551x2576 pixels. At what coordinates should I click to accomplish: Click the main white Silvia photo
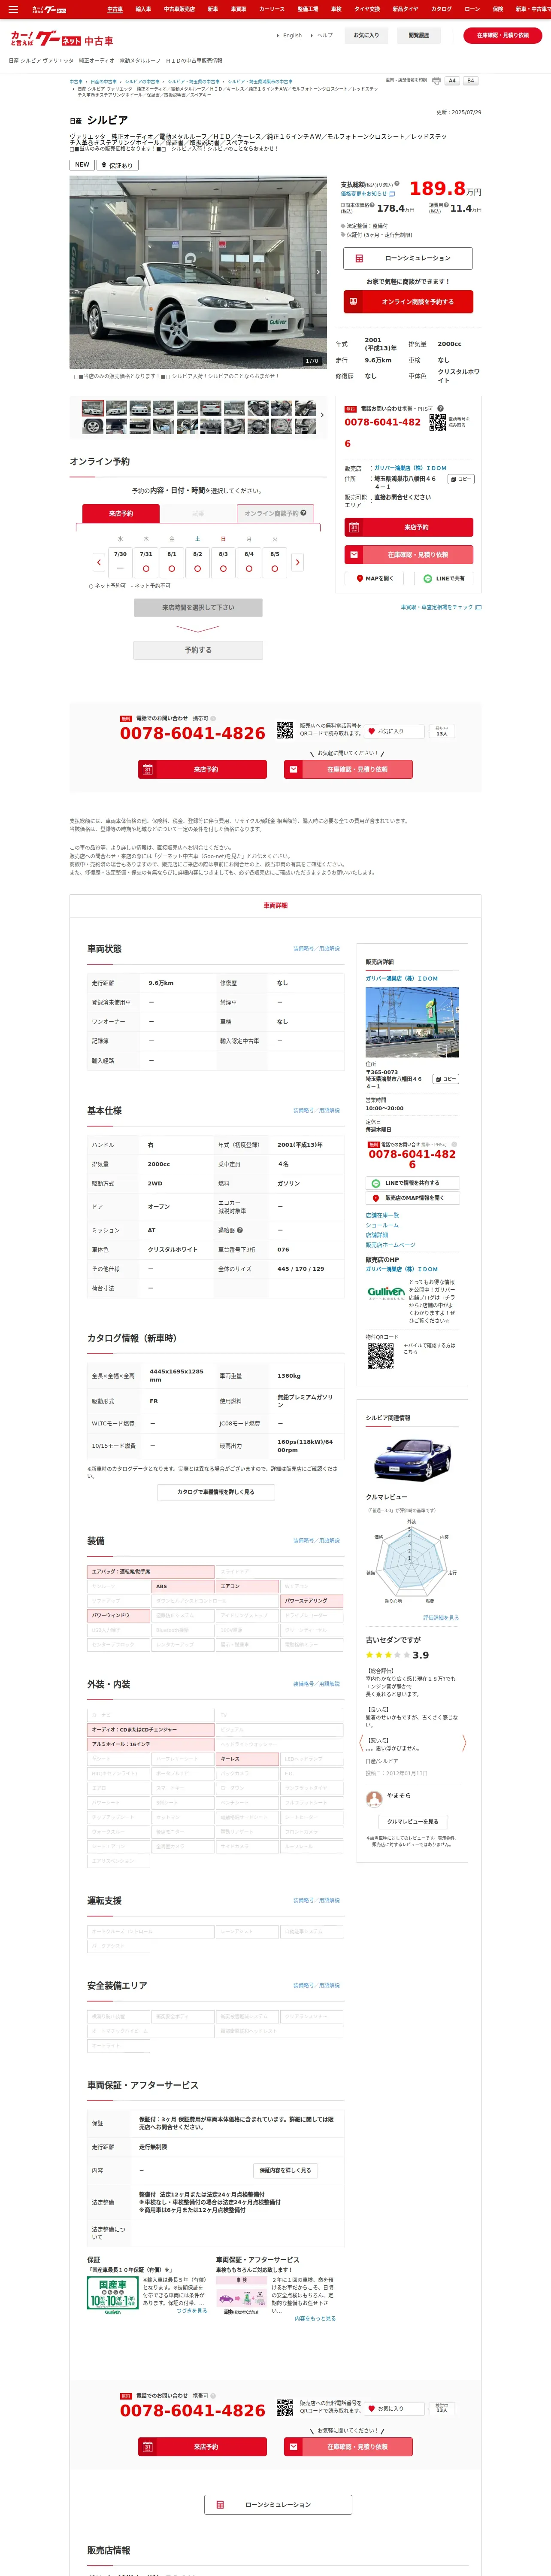198,272
